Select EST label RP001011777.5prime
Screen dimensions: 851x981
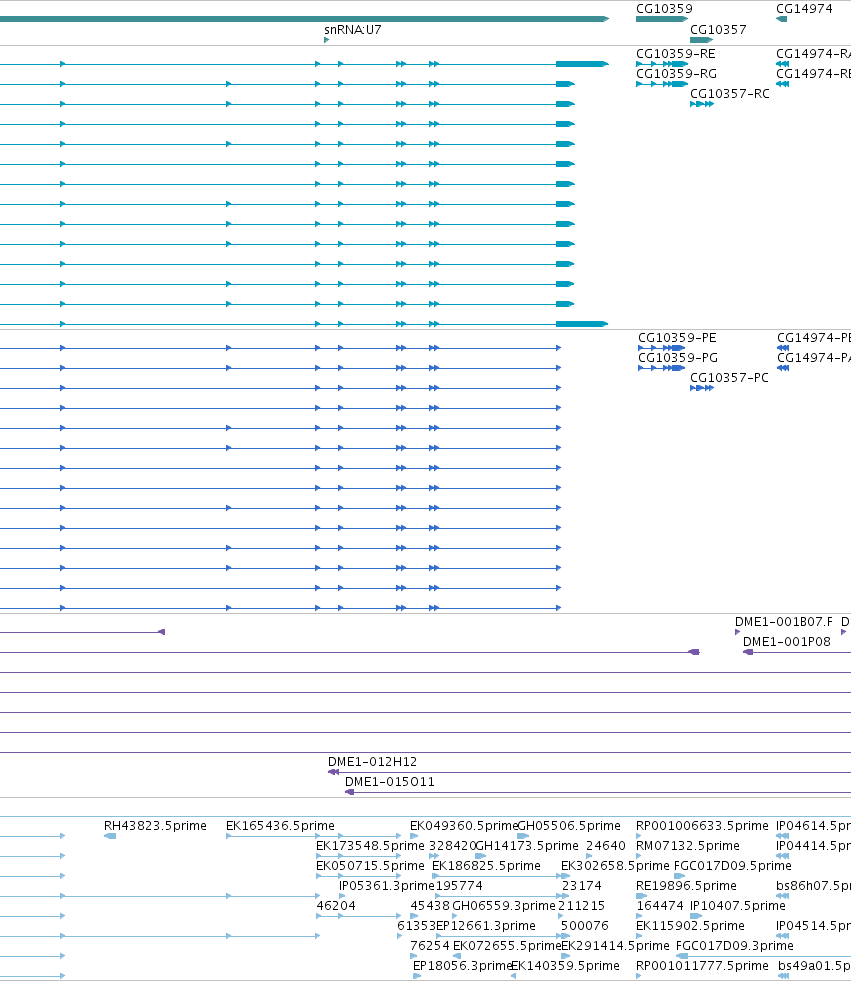click(702, 966)
